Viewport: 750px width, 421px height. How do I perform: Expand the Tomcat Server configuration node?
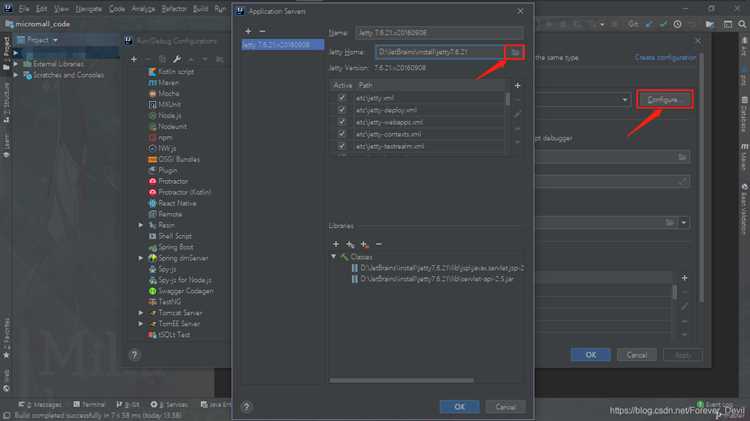click(141, 313)
